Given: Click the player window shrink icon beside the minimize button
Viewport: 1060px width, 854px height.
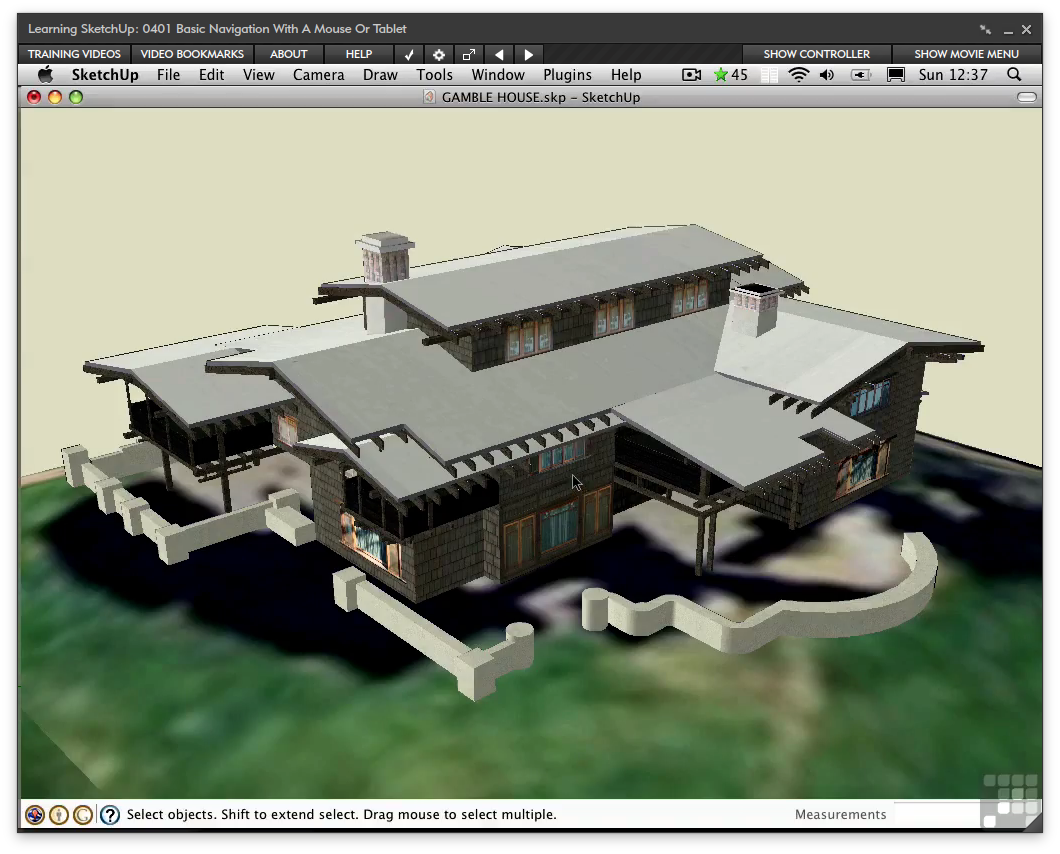Looking at the screenshot, I should coord(985,29).
